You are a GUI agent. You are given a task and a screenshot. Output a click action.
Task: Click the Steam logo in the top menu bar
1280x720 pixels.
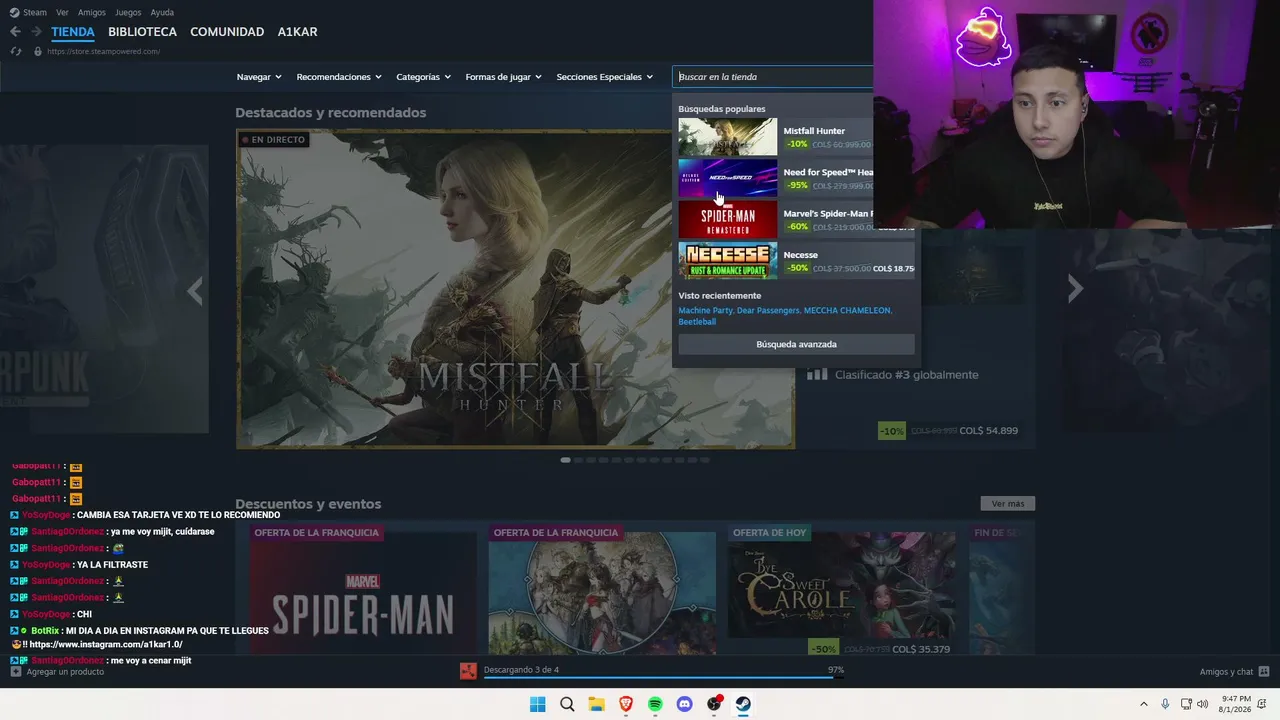tap(15, 12)
